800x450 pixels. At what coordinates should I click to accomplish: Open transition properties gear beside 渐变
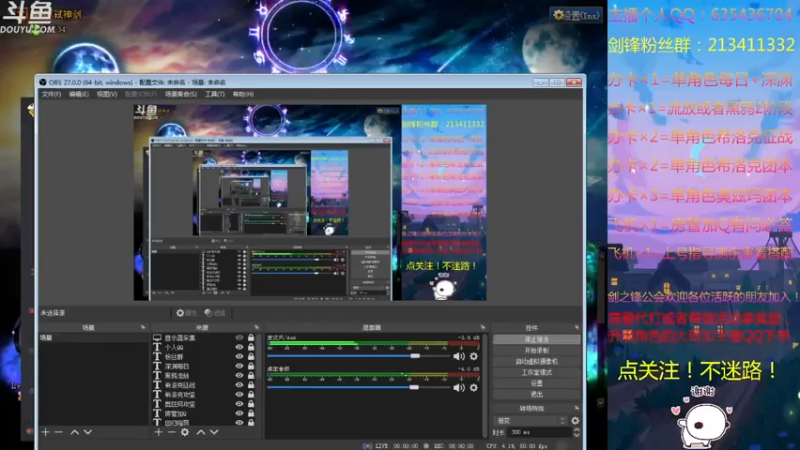(x=575, y=420)
